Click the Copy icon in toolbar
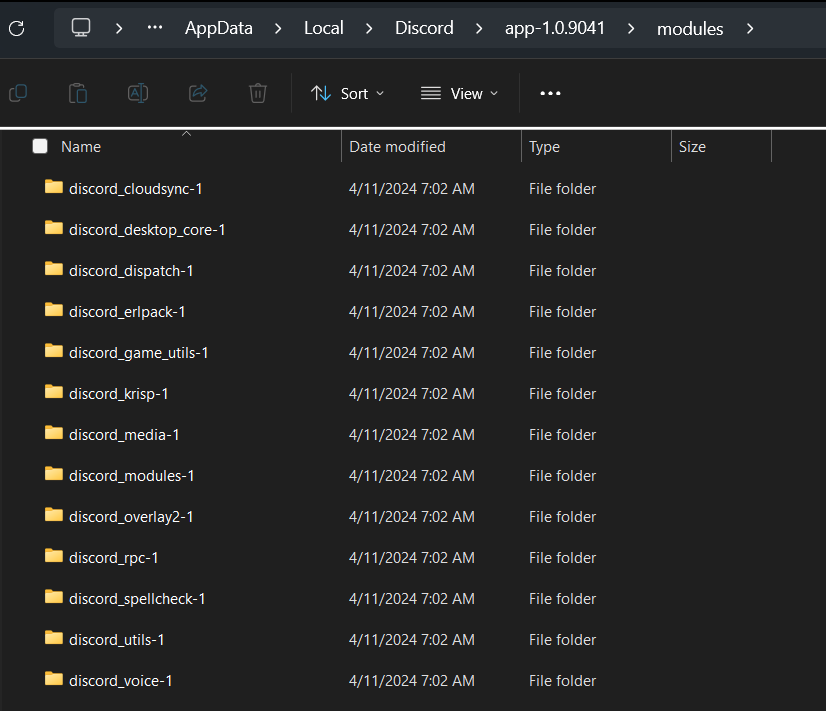Screen dimensions: 826x711 18,93
